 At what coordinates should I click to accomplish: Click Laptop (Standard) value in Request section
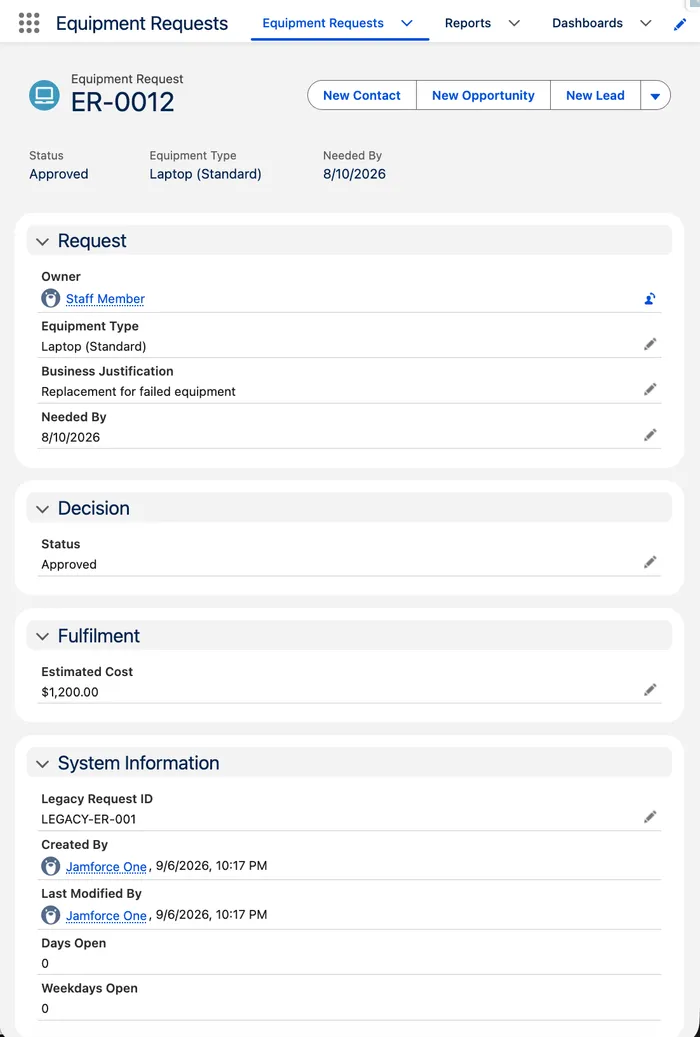pos(93,346)
